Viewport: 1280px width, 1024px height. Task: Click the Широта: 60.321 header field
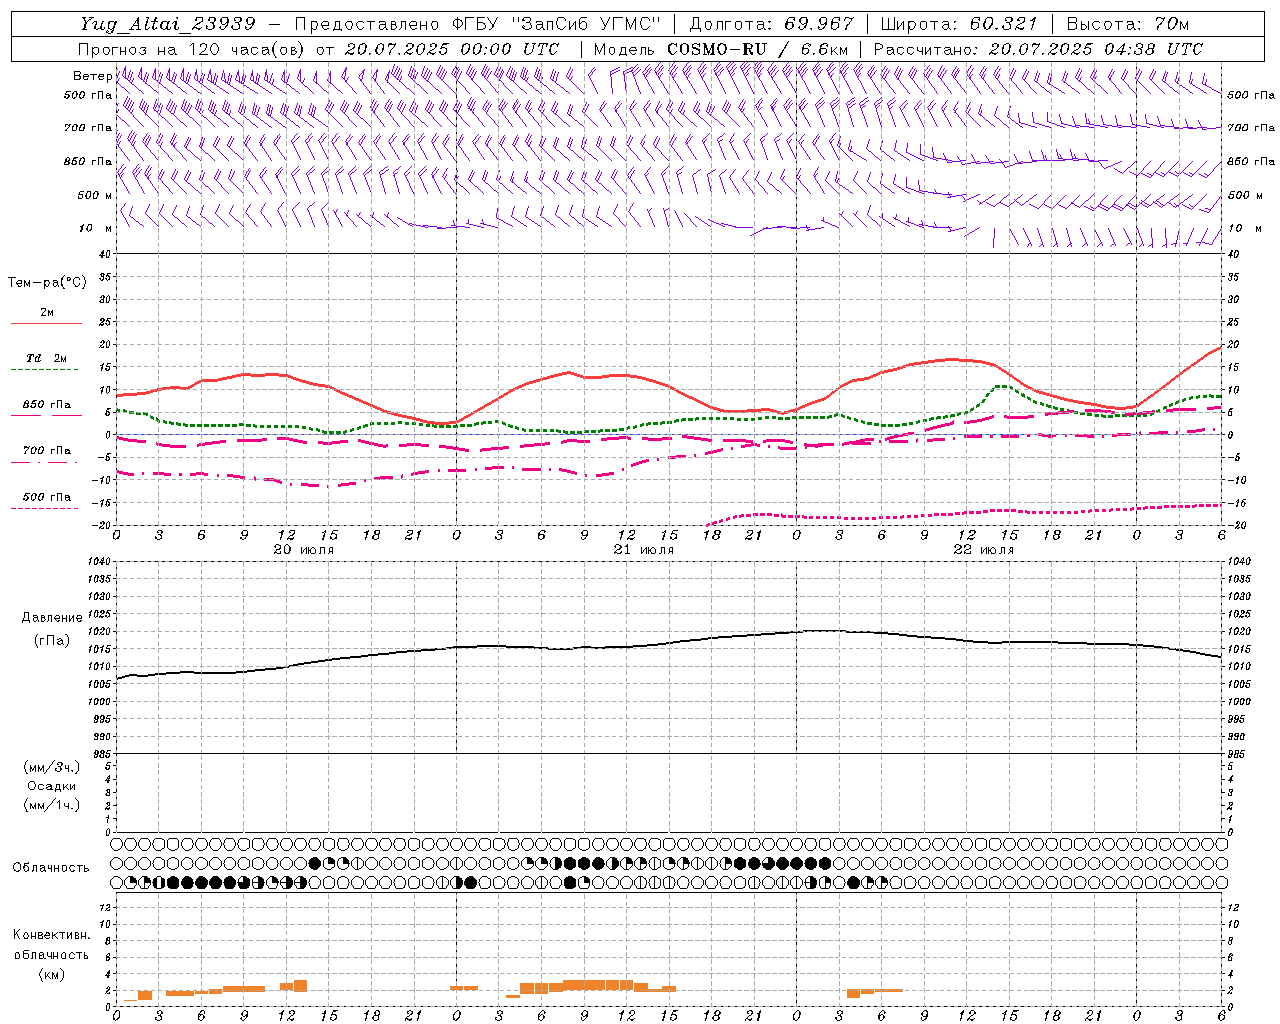coord(959,24)
